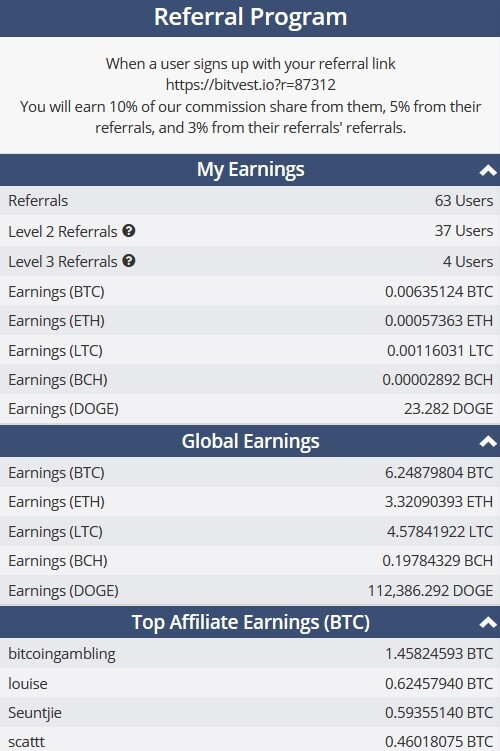Open help icon for Level 2 Referrals
Viewport: 500px width, 751px height.
point(129,231)
